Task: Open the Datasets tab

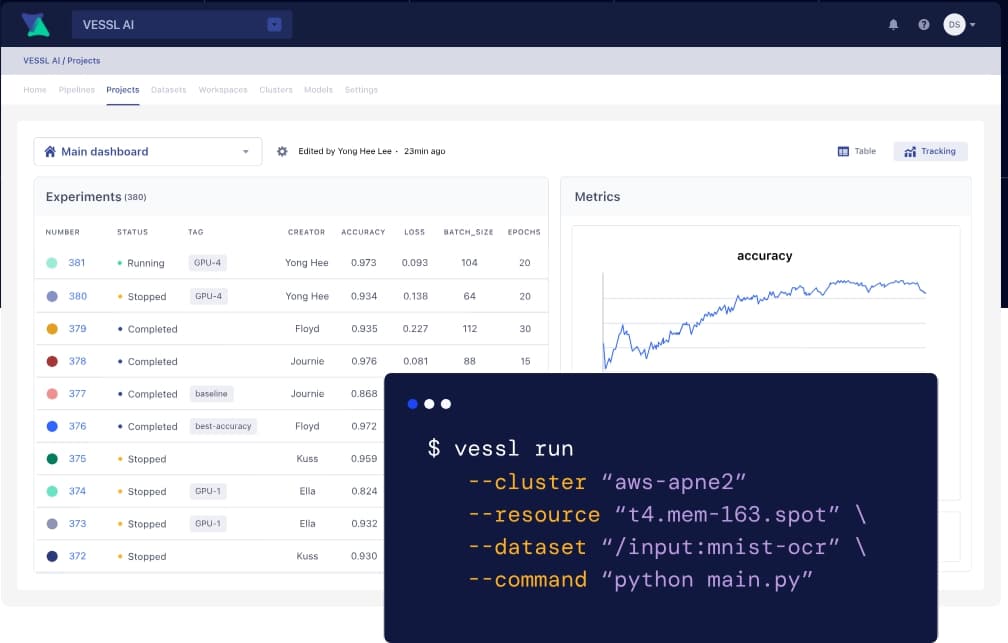Action: (168, 90)
